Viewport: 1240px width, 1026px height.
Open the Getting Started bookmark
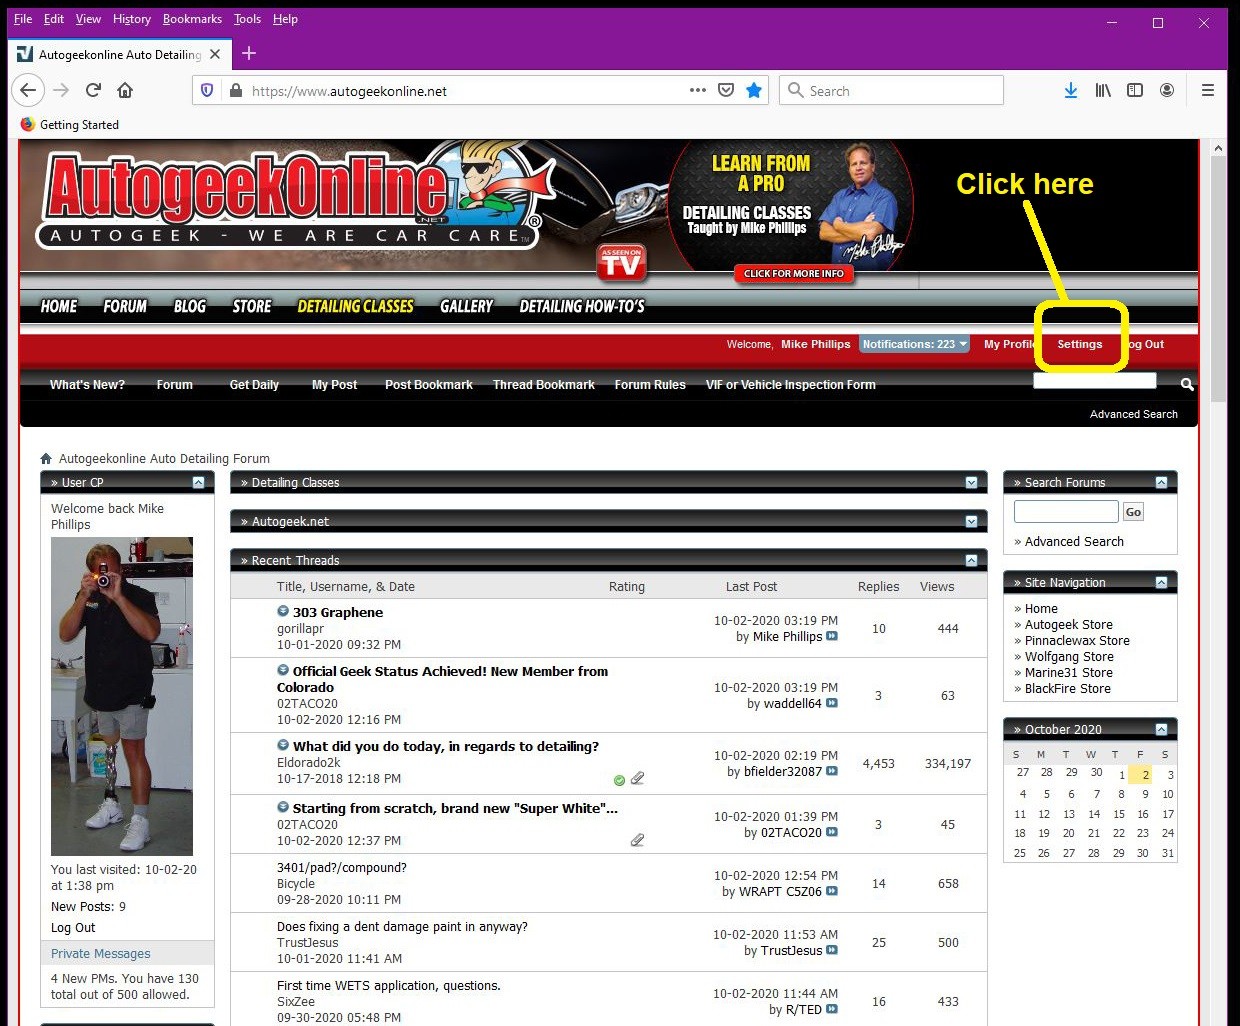click(x=70, y=125)
